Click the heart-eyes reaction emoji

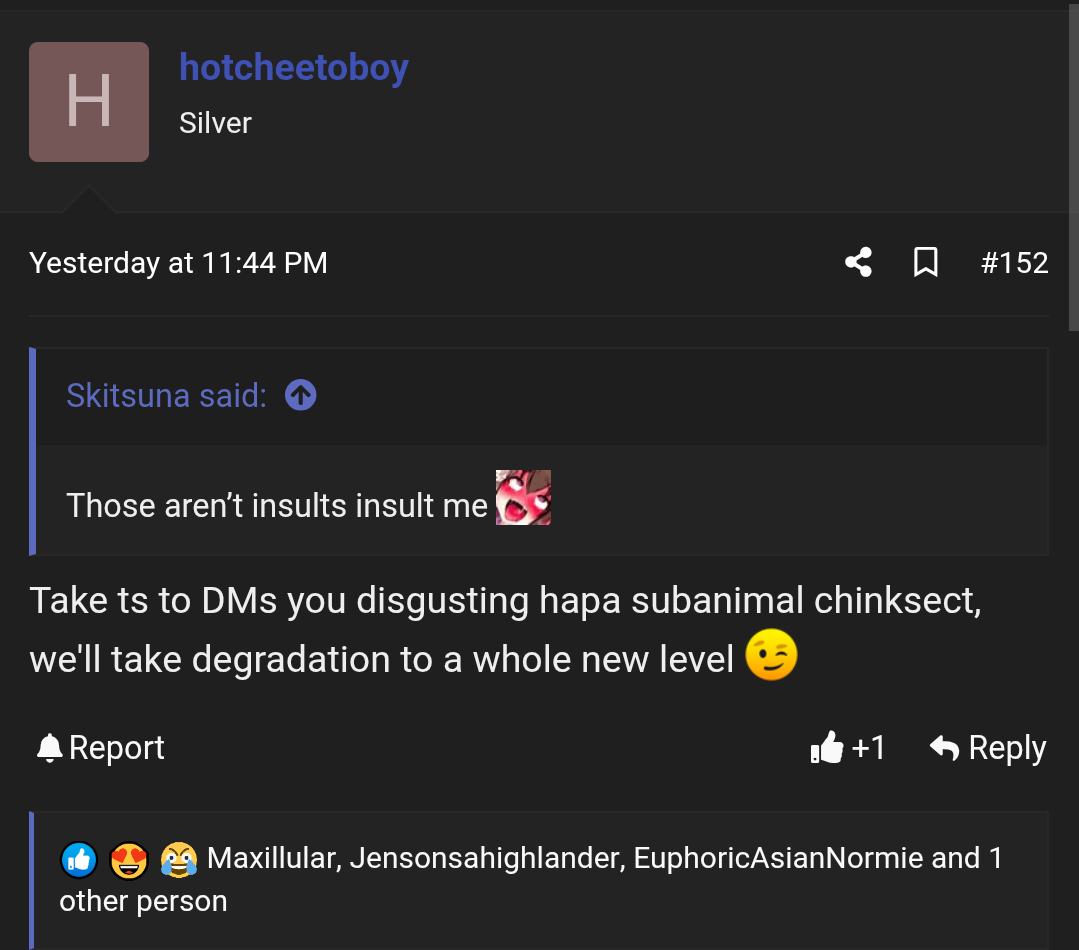pyautogui.click(x=128, y=859)
